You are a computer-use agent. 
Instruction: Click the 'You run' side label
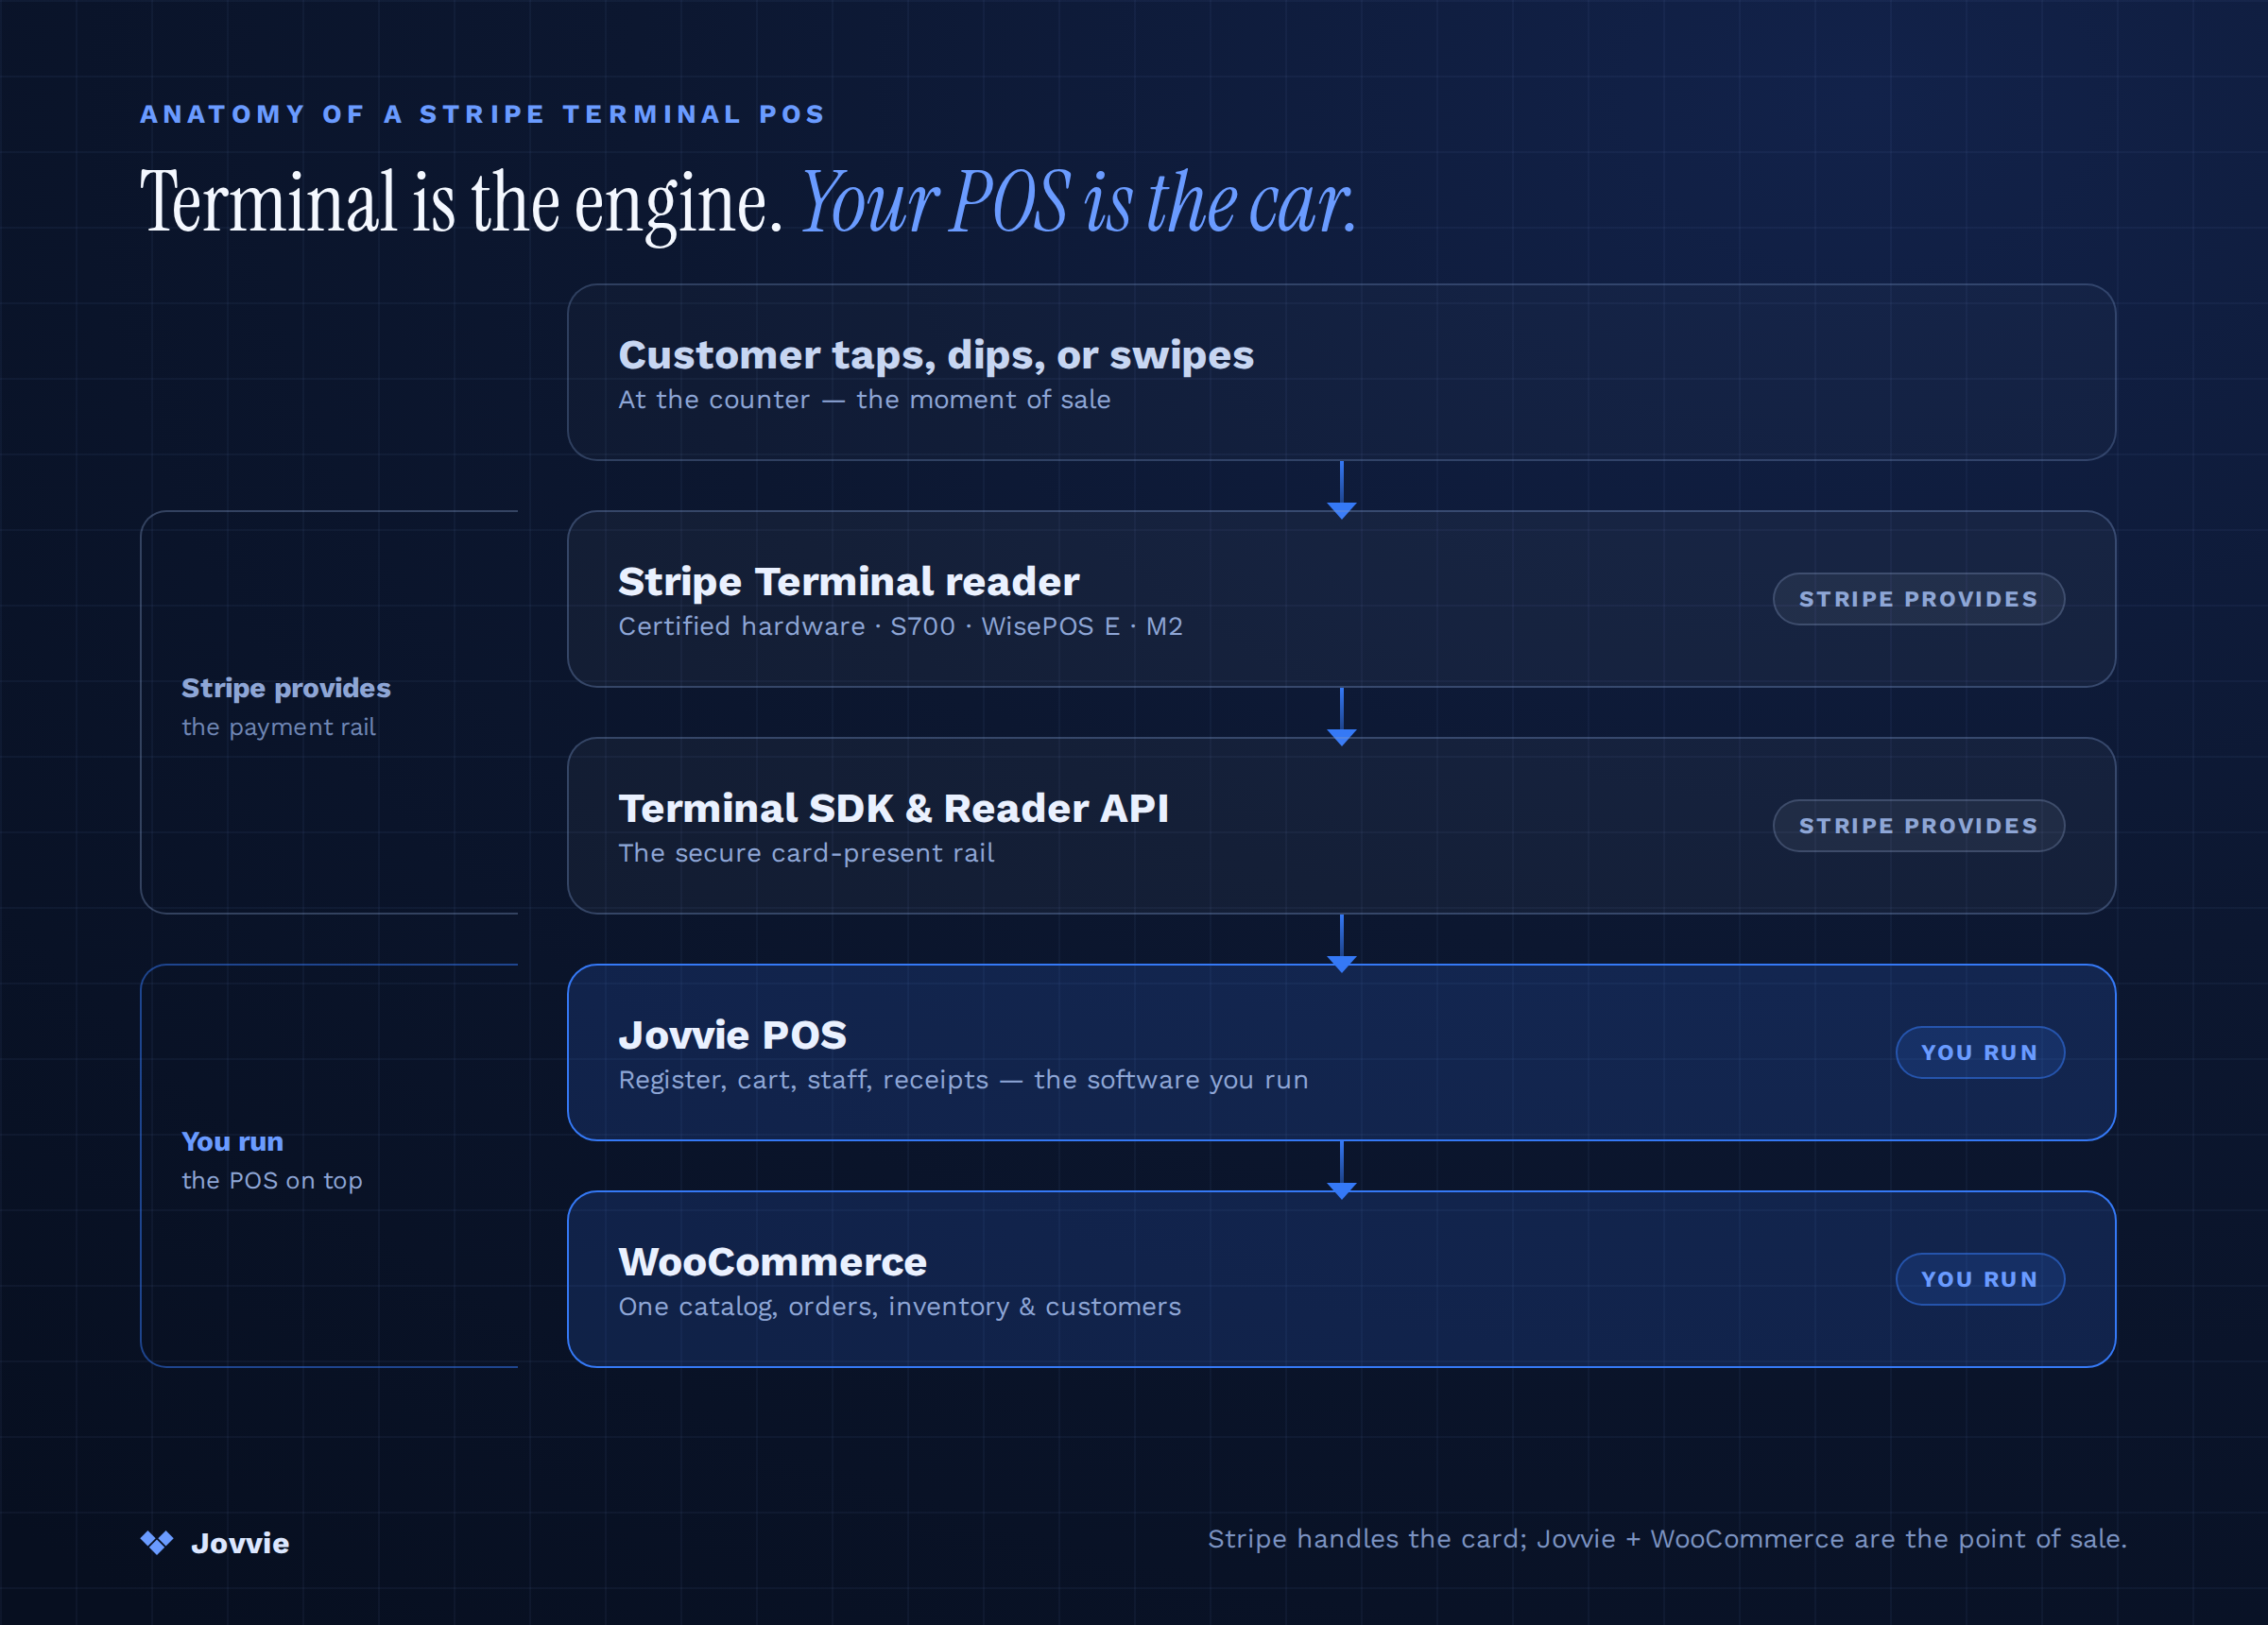point(232,1141)
